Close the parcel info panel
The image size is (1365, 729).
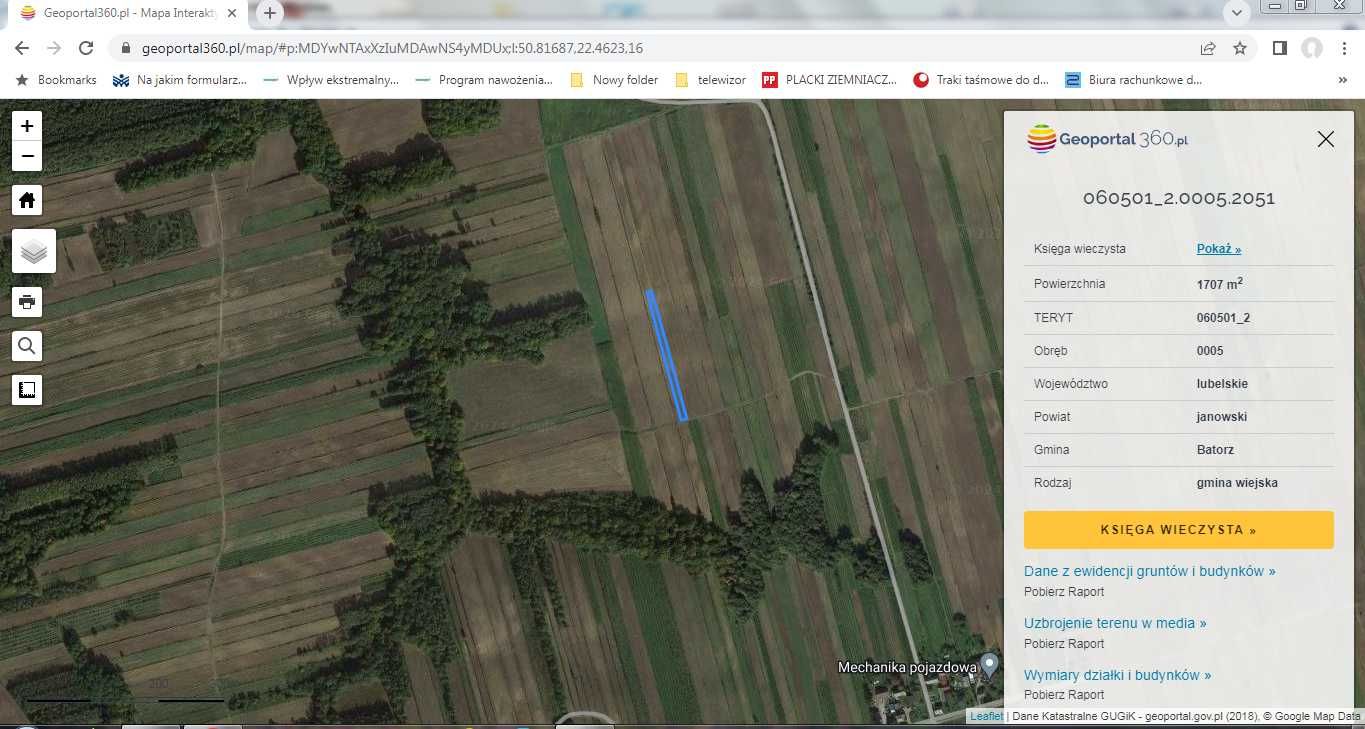pos(1326,139)
